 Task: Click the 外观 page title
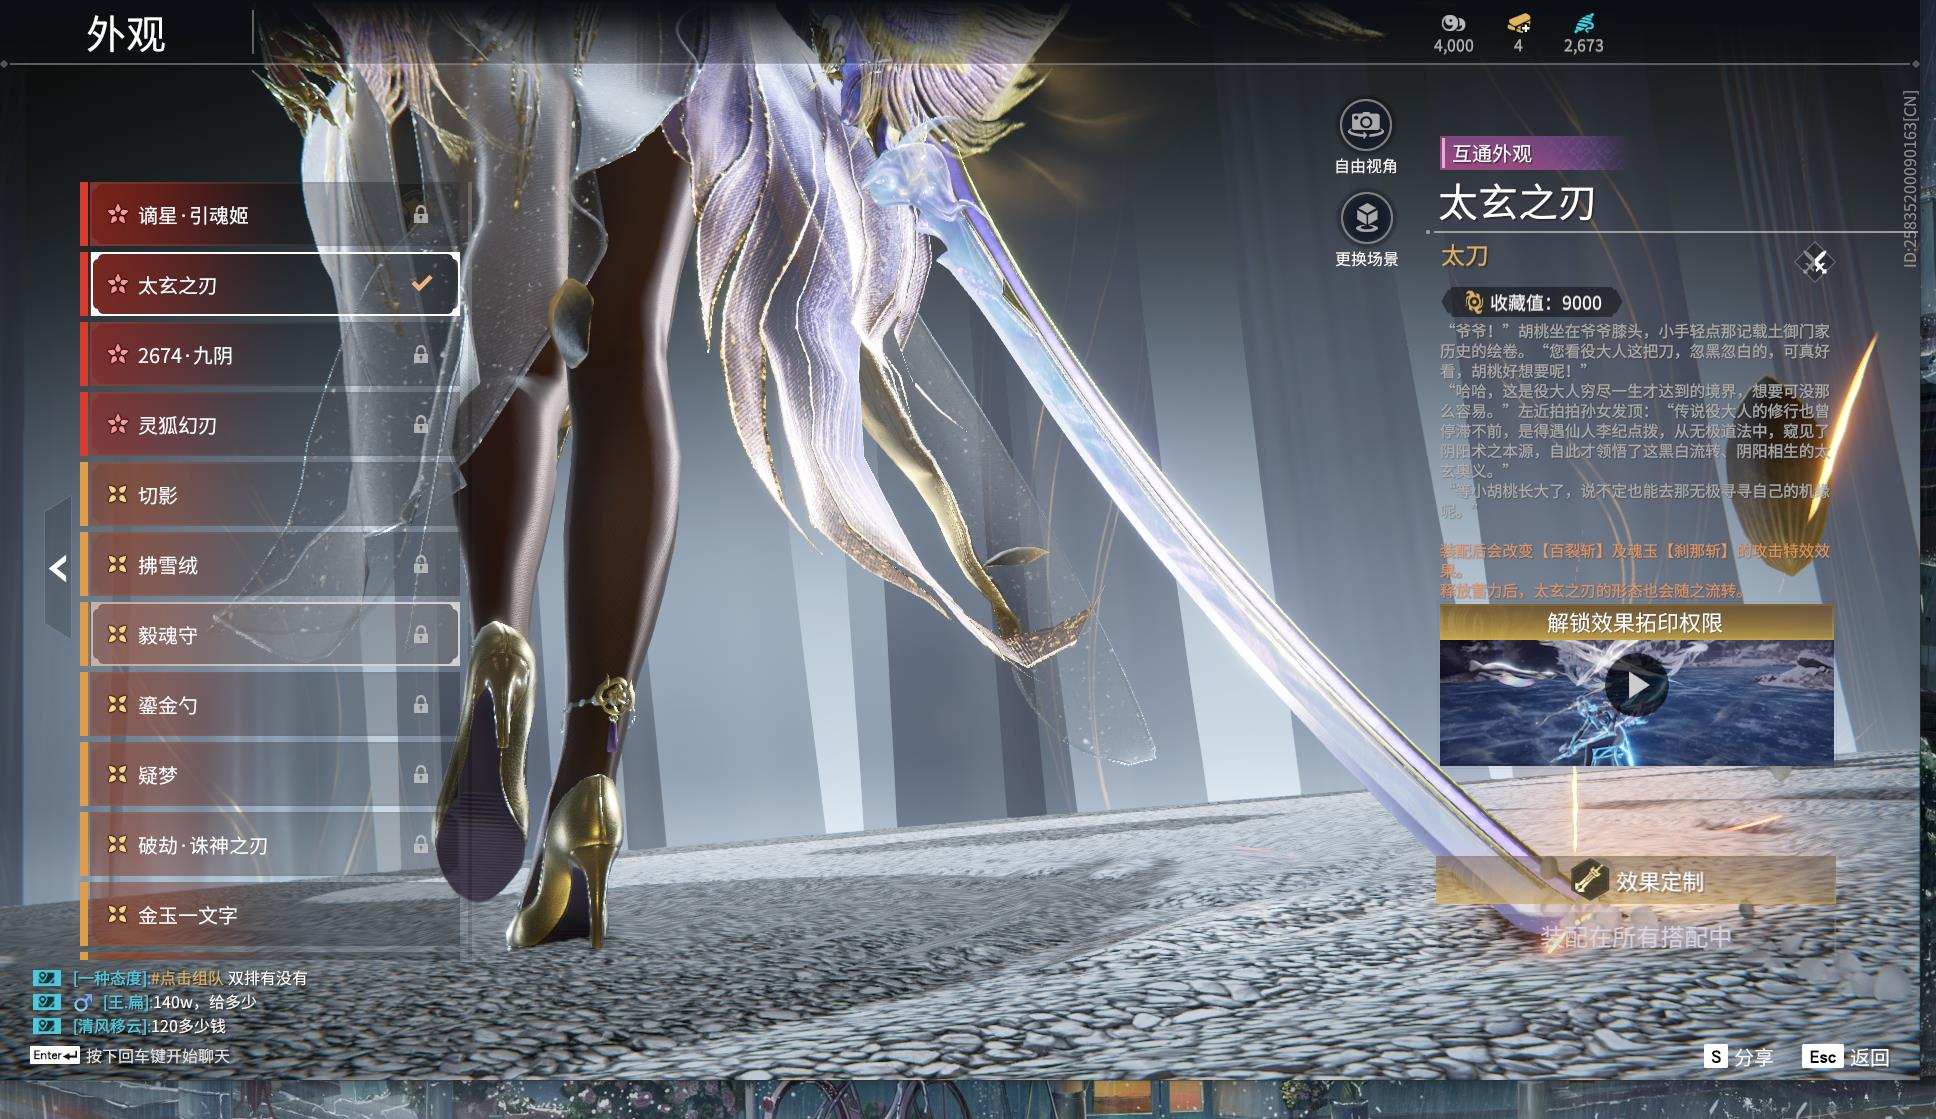coord(126,34)
